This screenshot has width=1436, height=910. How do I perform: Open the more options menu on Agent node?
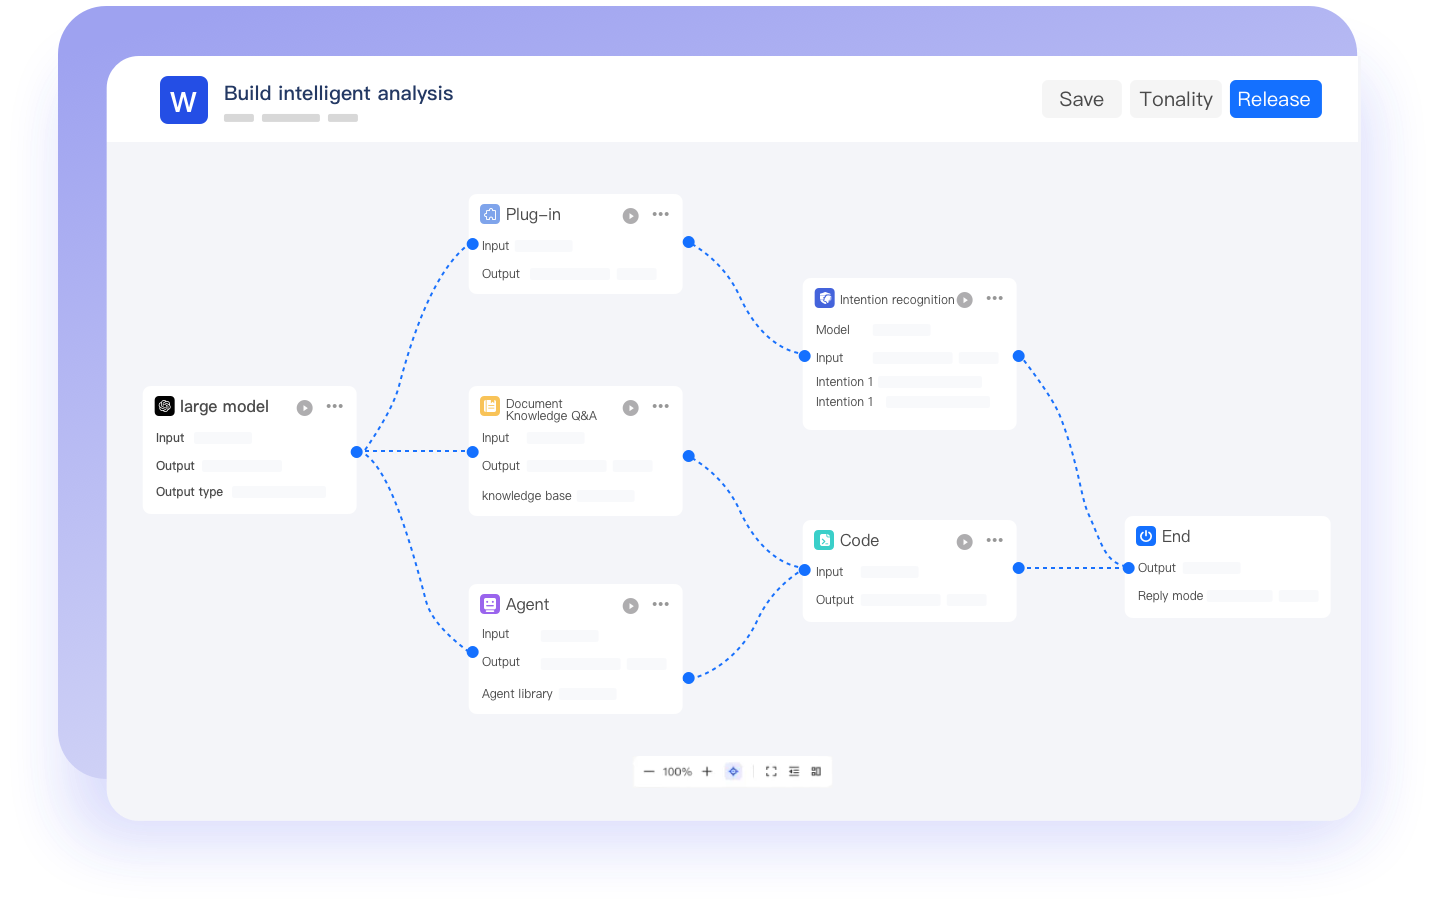661,605
